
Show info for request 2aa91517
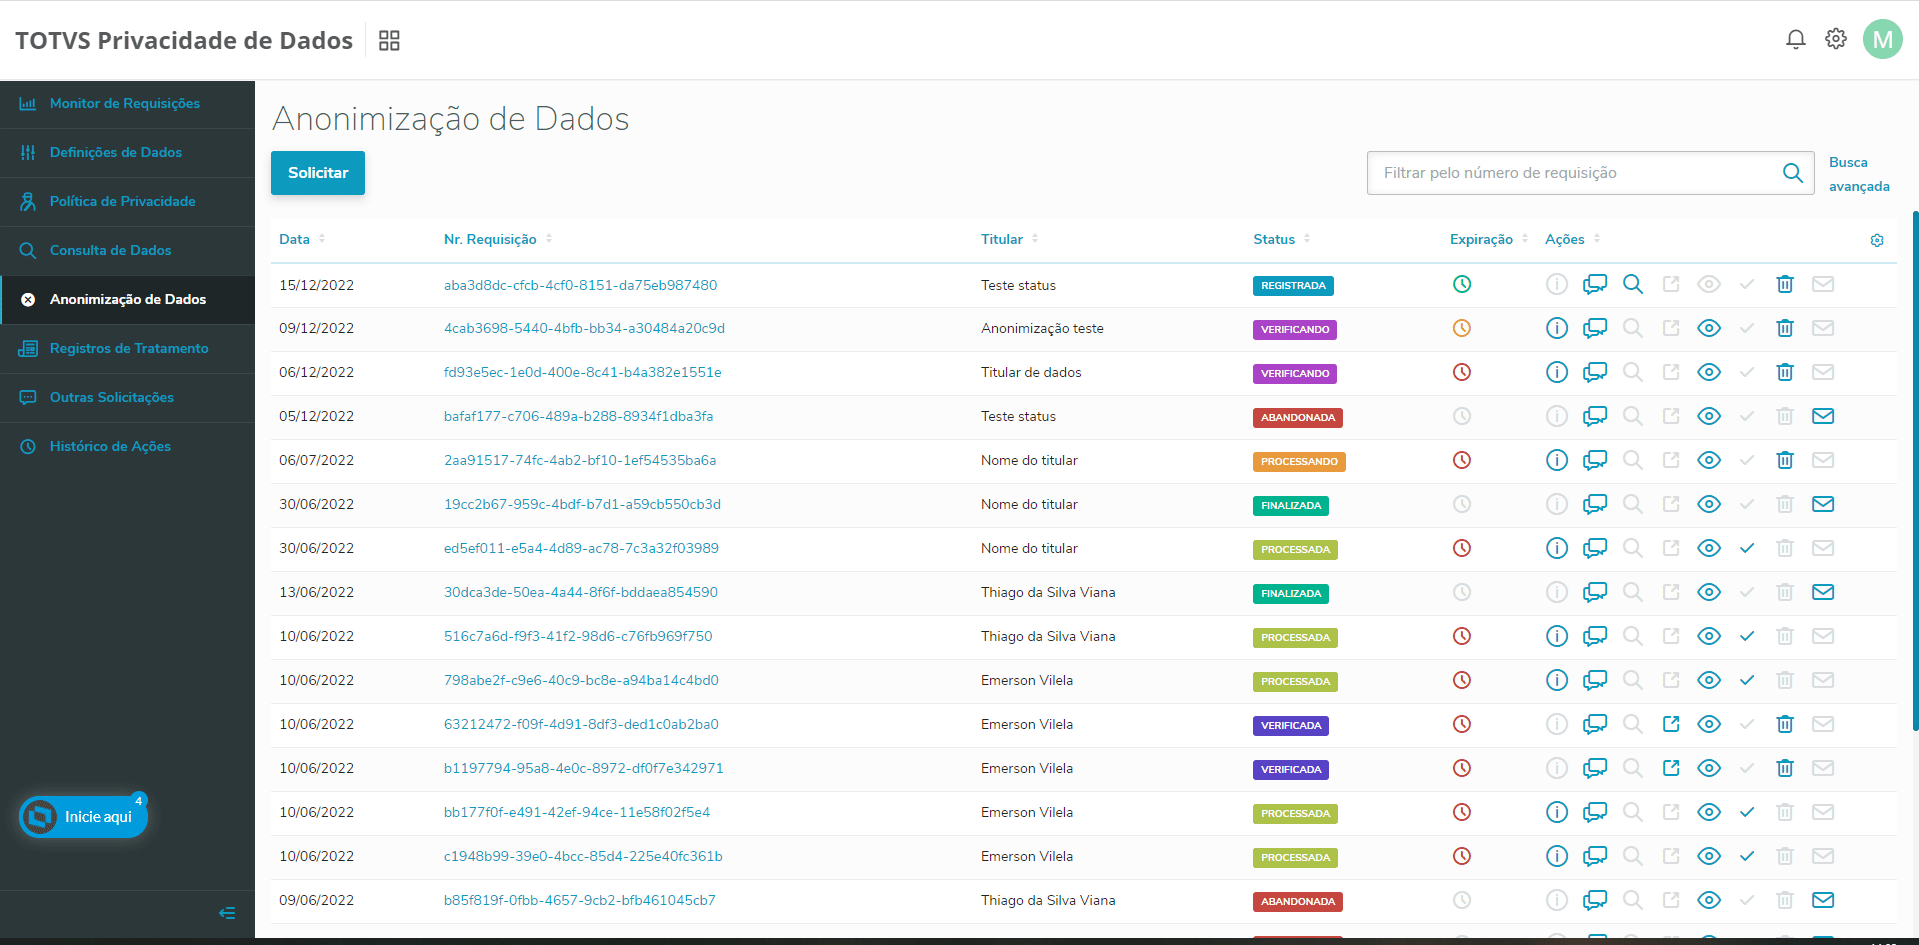click(x=1557, y=460)
